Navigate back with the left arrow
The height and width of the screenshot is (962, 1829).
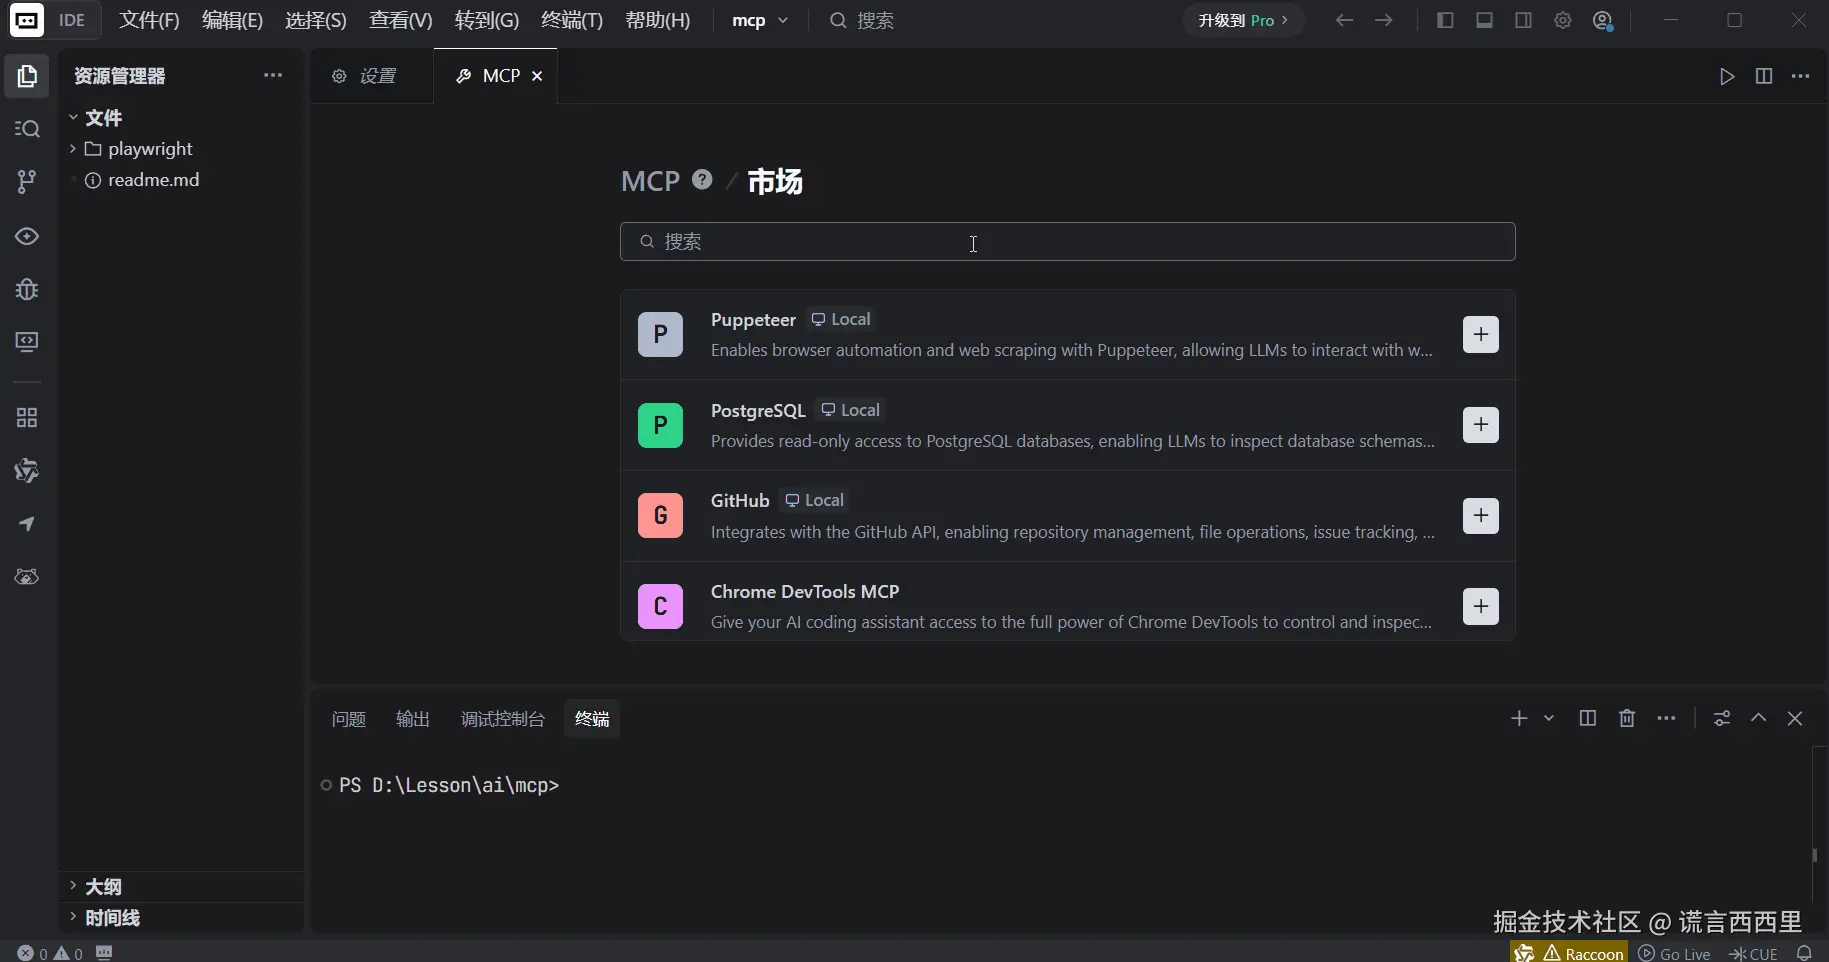click(1344, 20)
